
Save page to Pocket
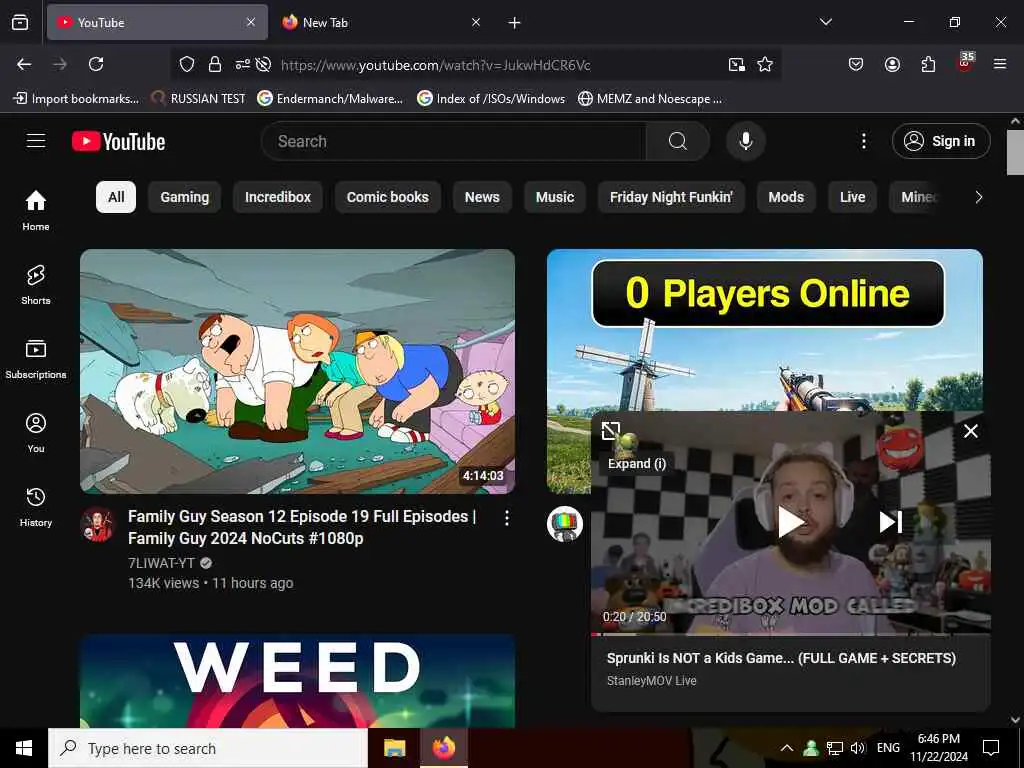coord(856,64)
